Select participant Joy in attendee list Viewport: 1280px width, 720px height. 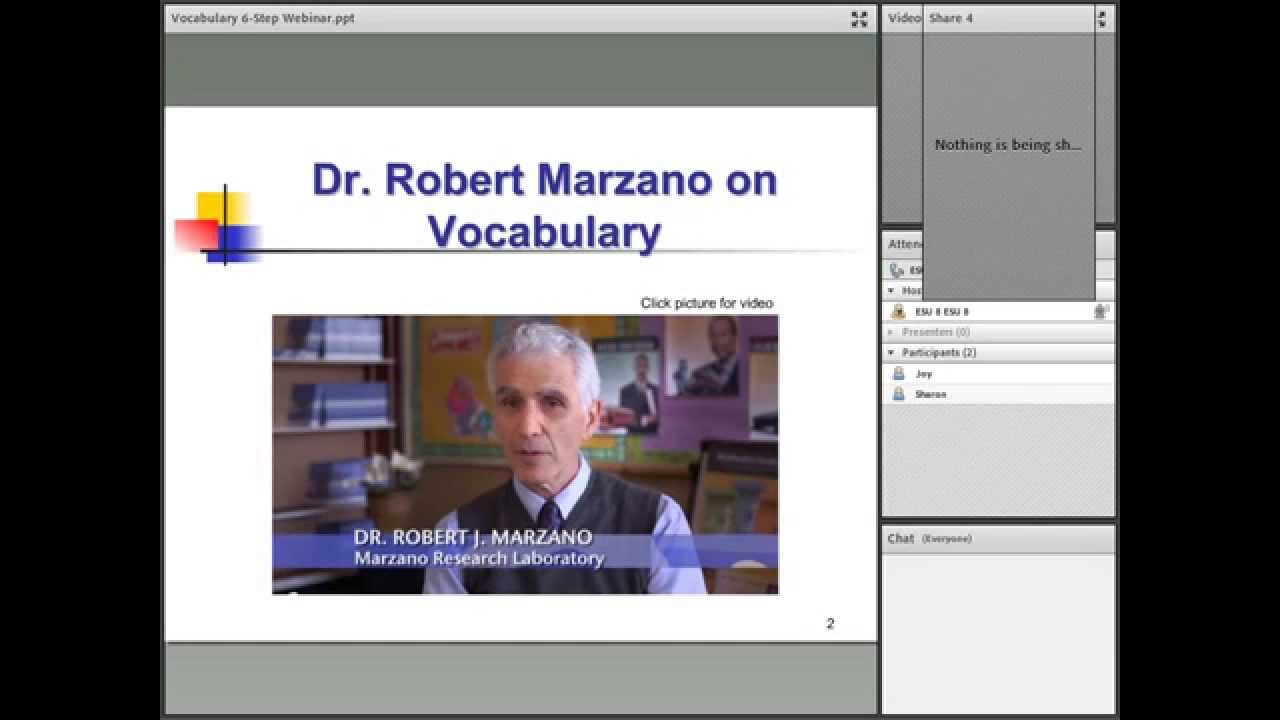(998, 374)
